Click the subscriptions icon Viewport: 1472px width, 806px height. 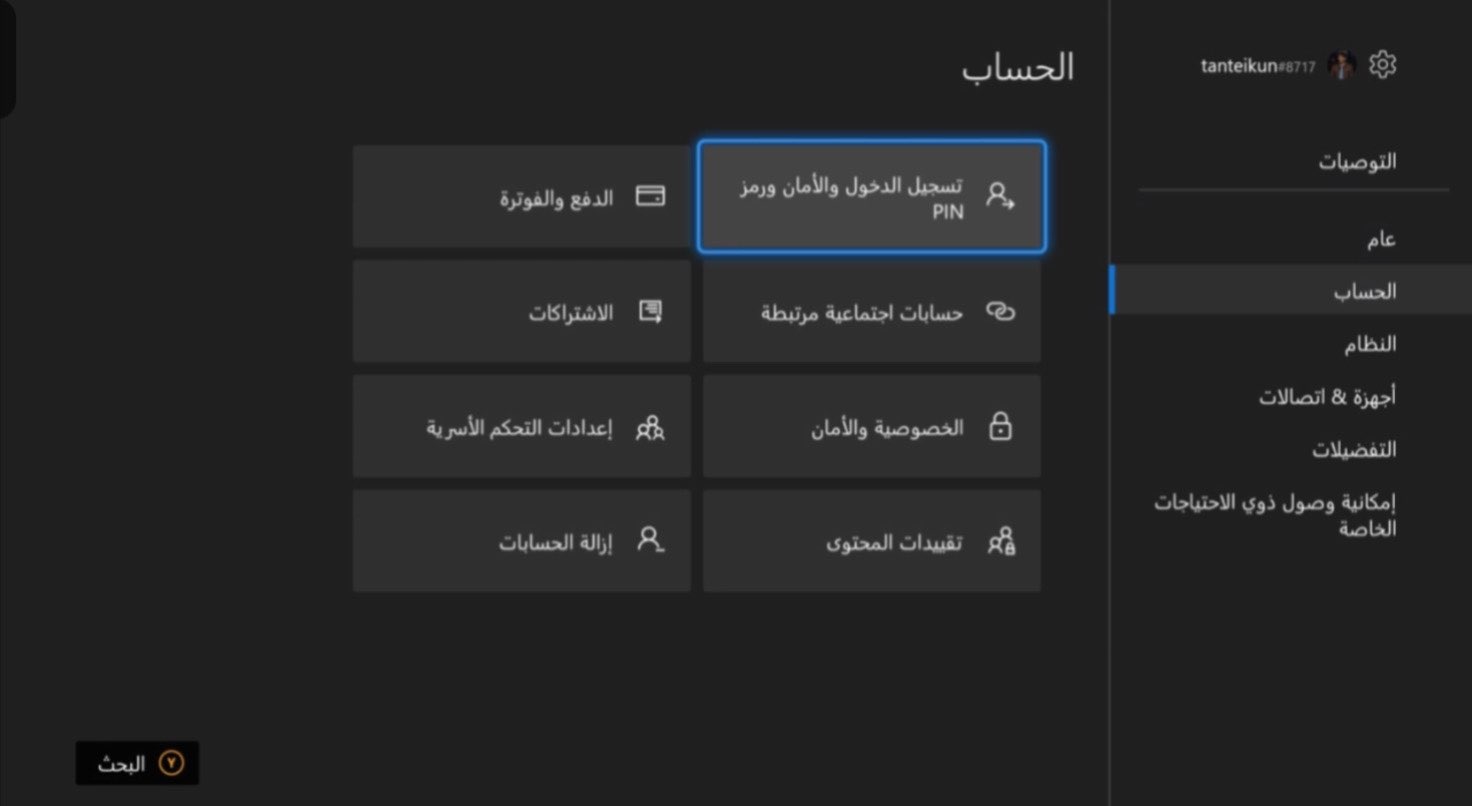(650, 312)
